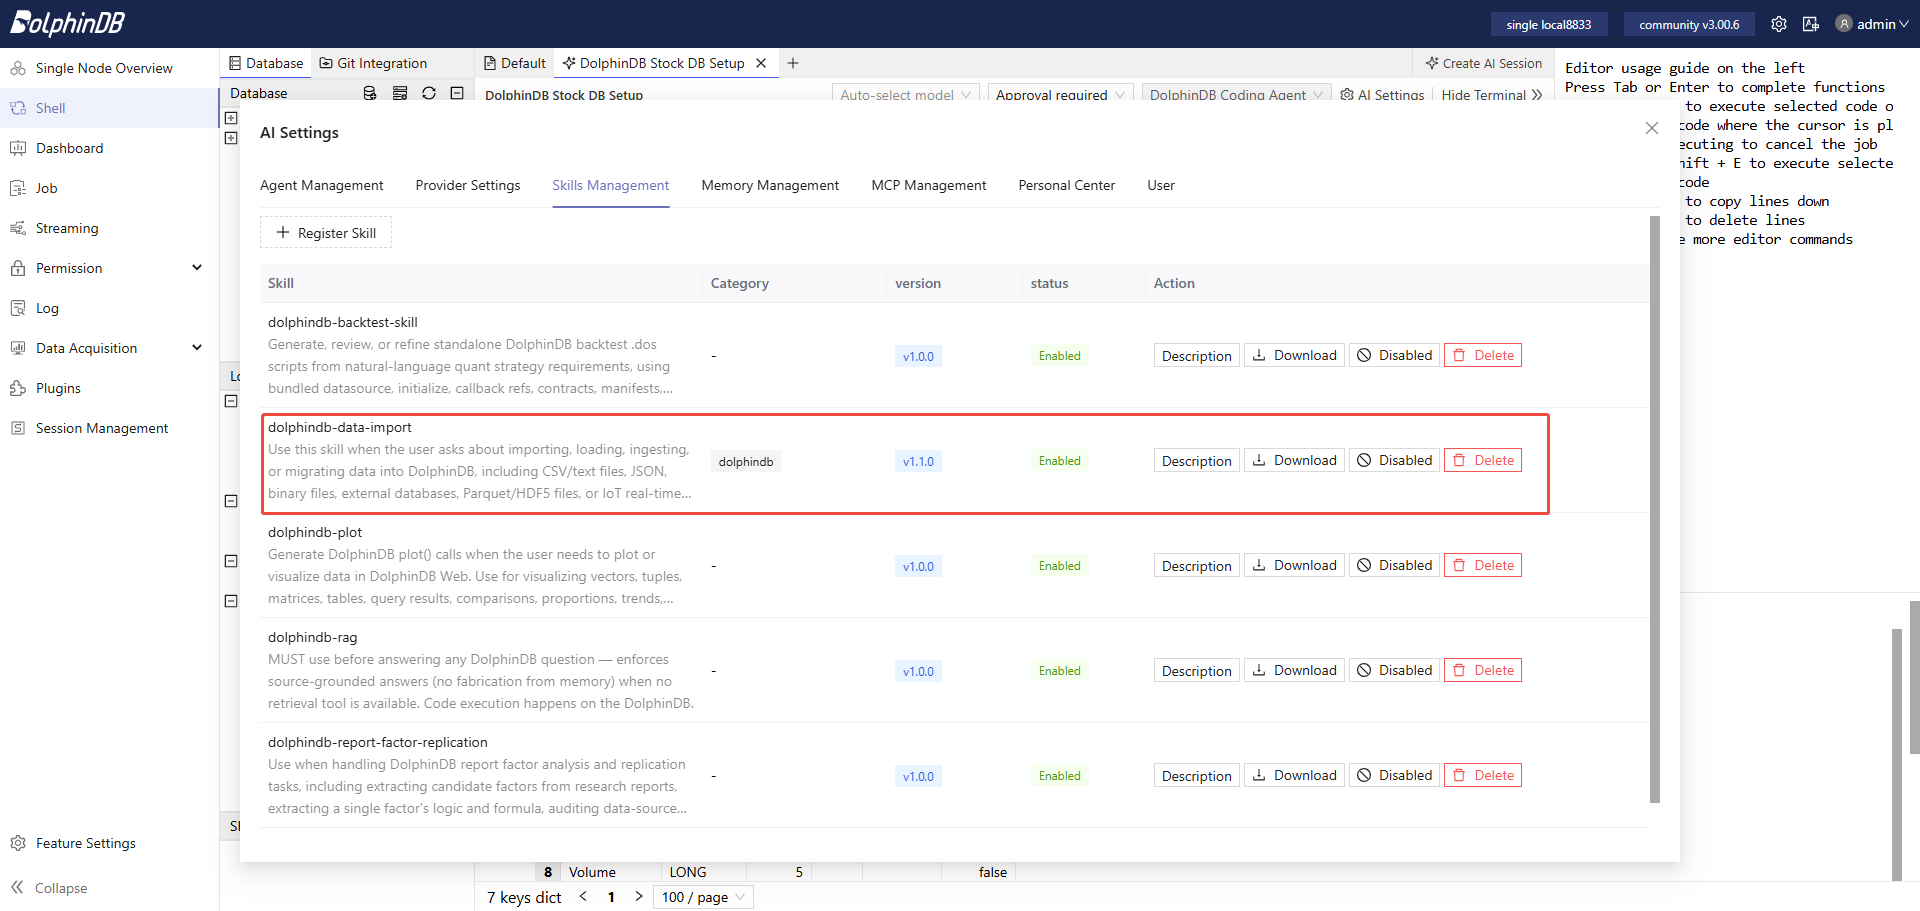1920x911 pixels.
Task: Delete the dolphindb-data-import skill
Action: 1483,461
